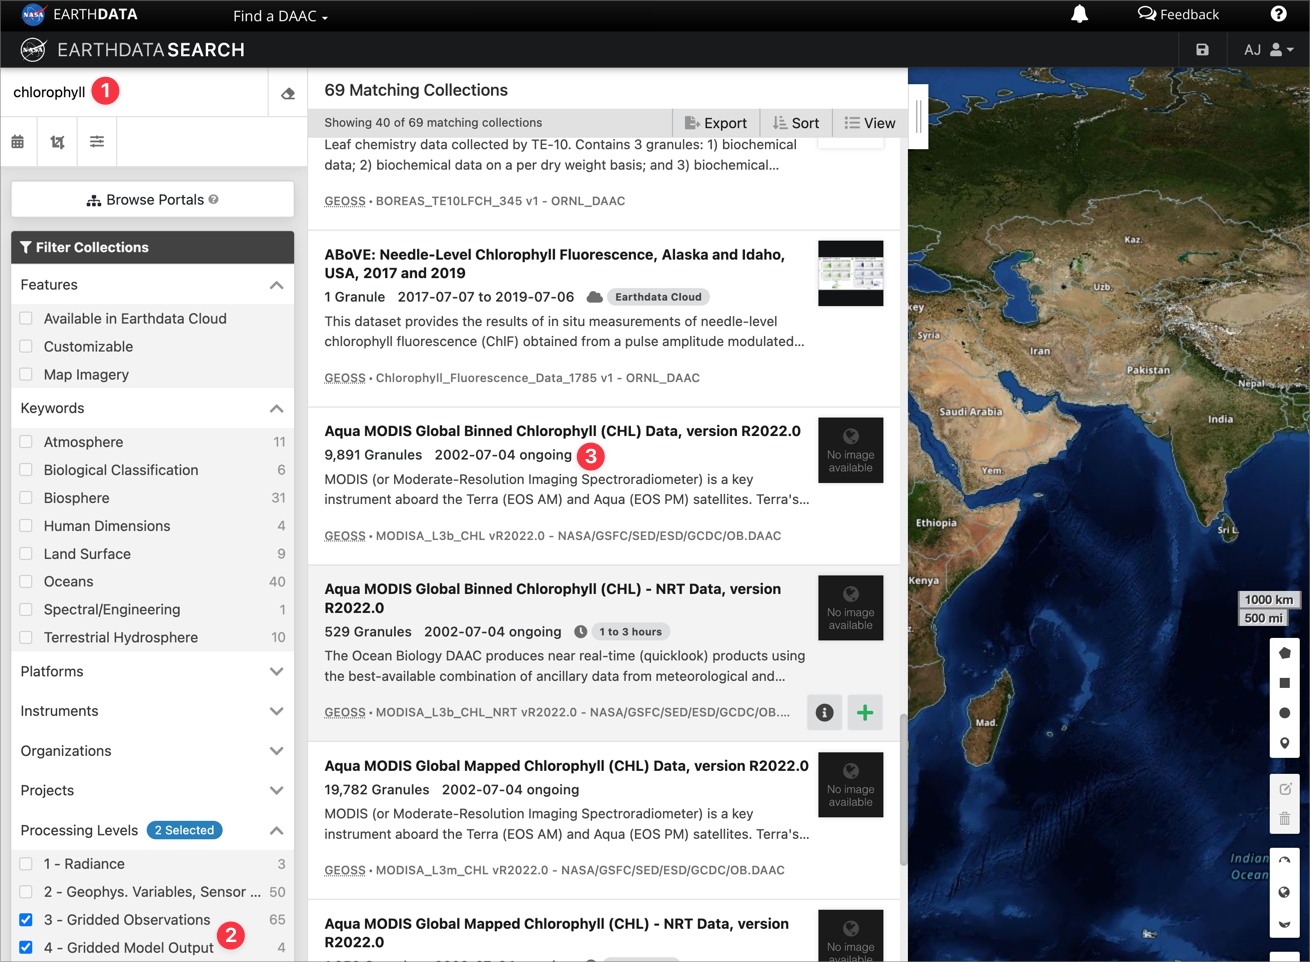This screenshot has width=1310, height=962.
Task: Open the notifications bell icon
Action: [x=1079, y=14]
